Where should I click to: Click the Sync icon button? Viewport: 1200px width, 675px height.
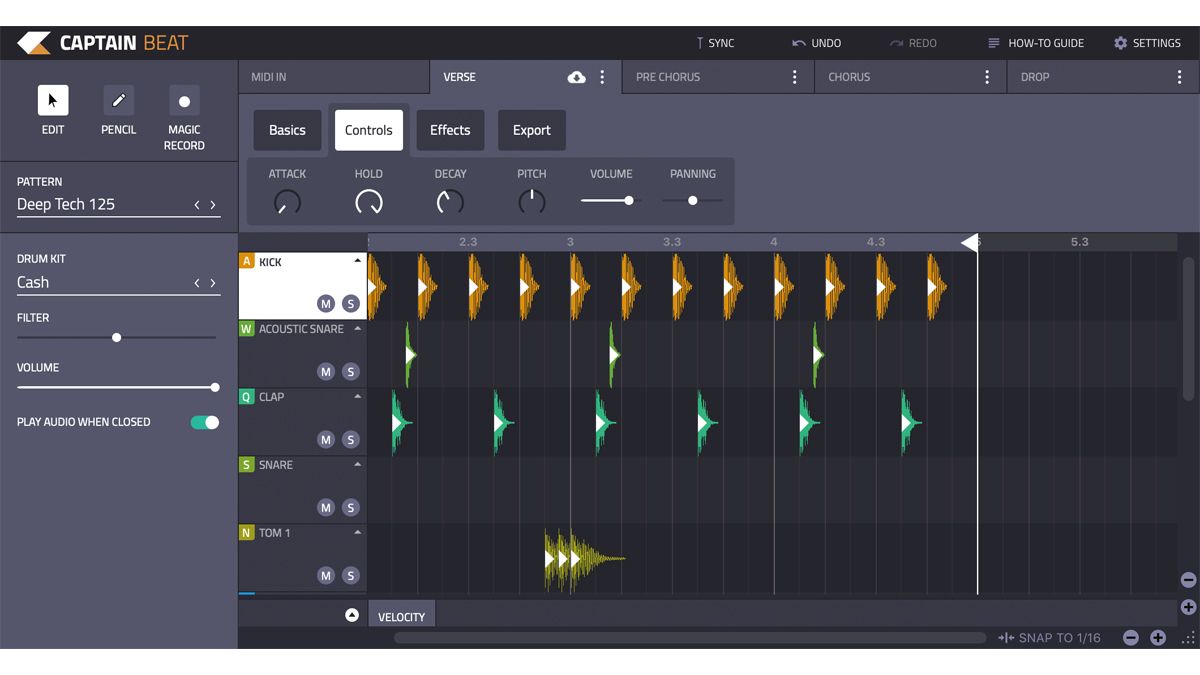[x=715, y=43]
